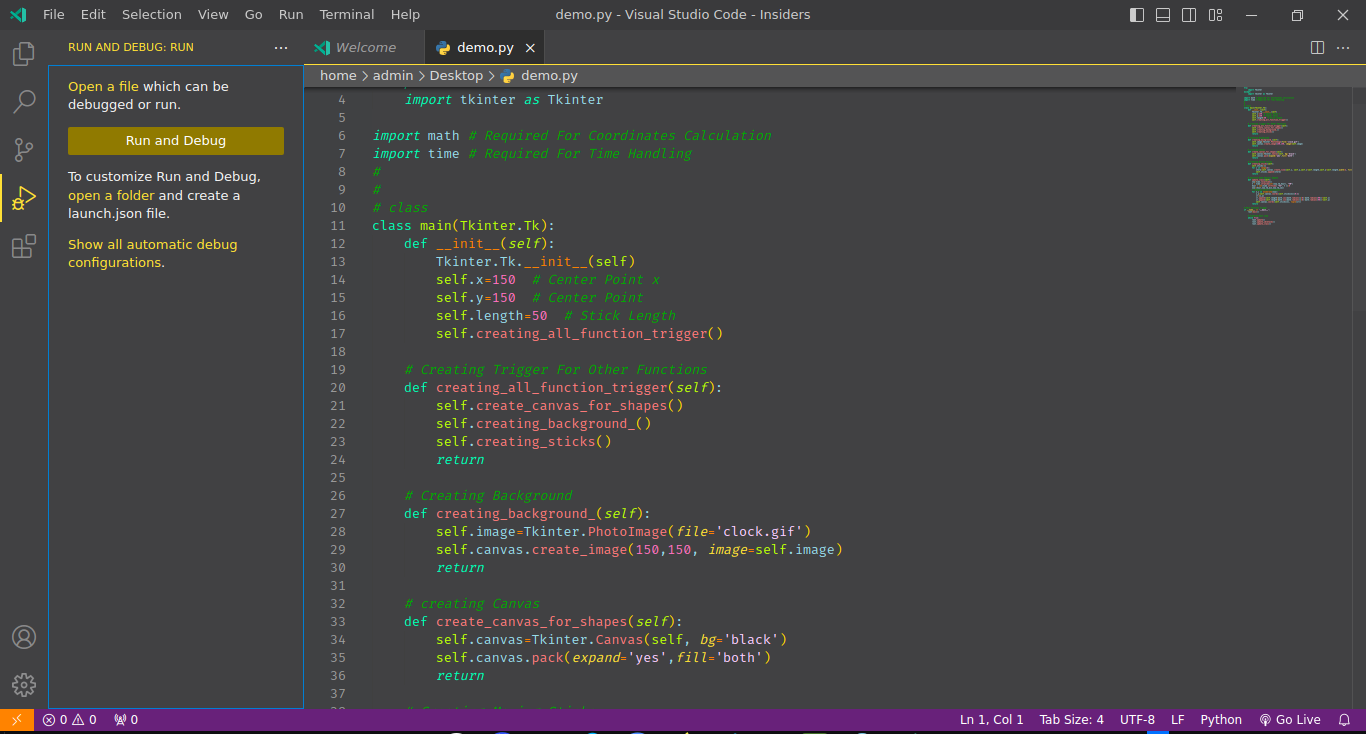
Task: Change indentation via Tab Size: 4
Action: point(1072,720)
